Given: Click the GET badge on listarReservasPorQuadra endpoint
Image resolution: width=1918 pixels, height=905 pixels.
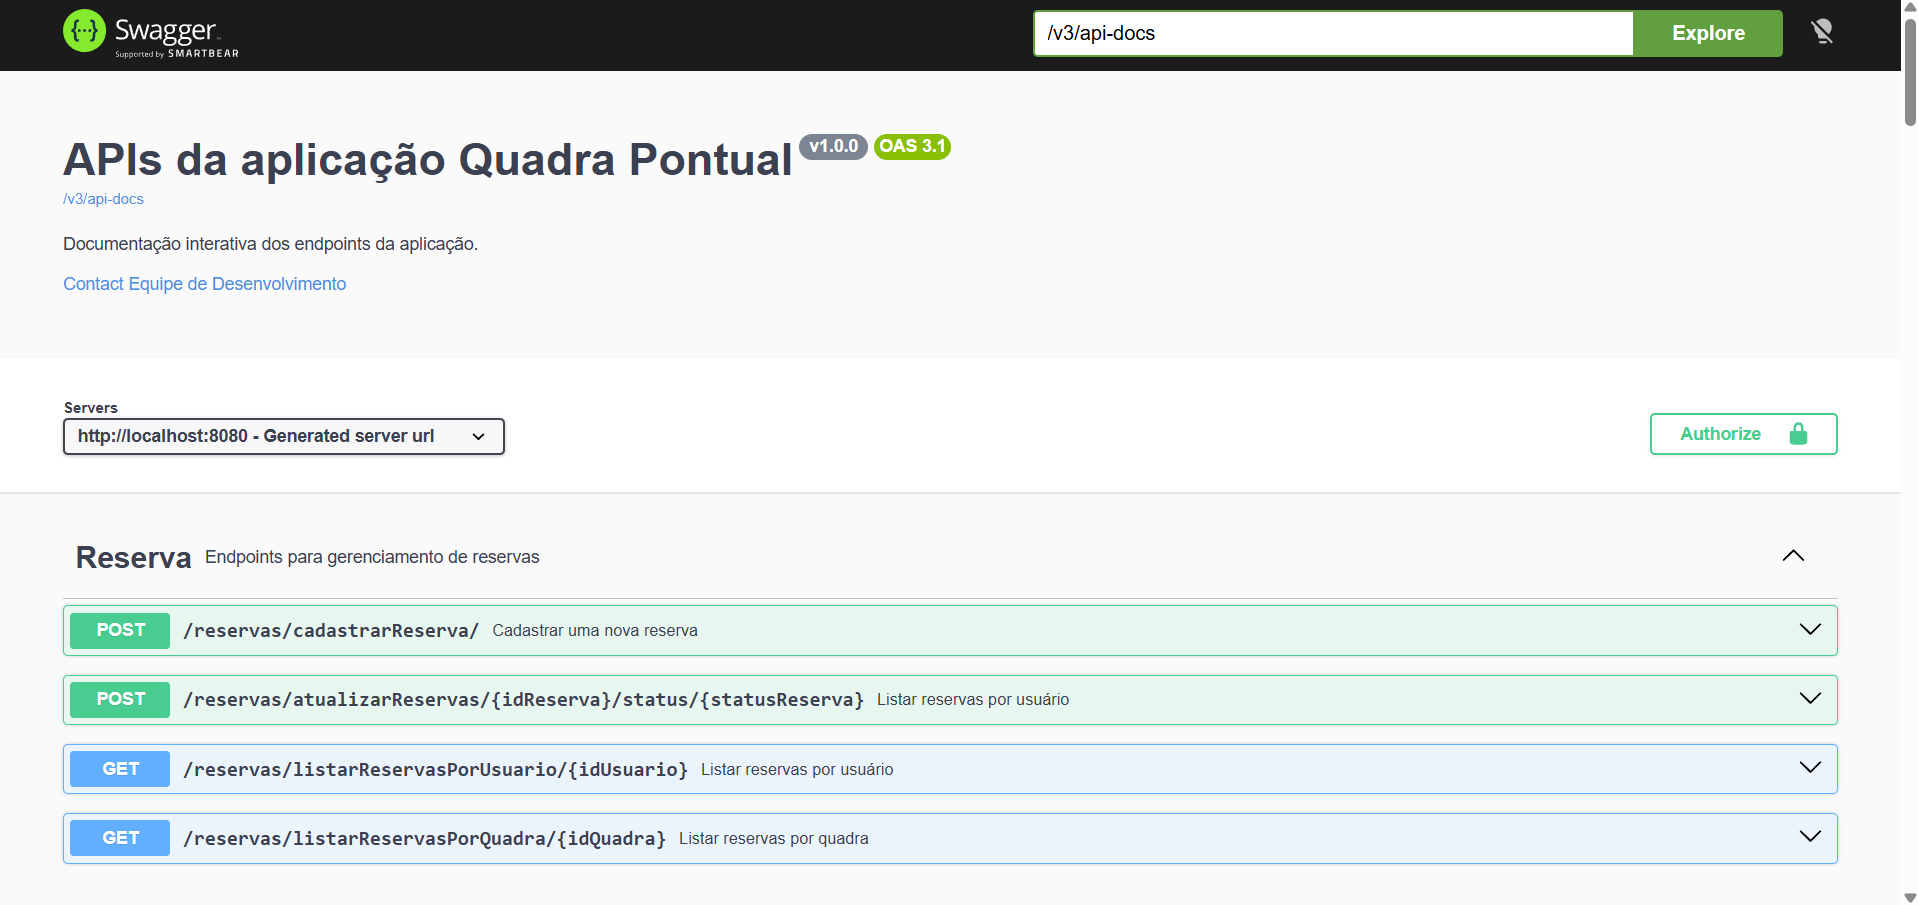Looking at the screenshot, I should tap(119, 838).
